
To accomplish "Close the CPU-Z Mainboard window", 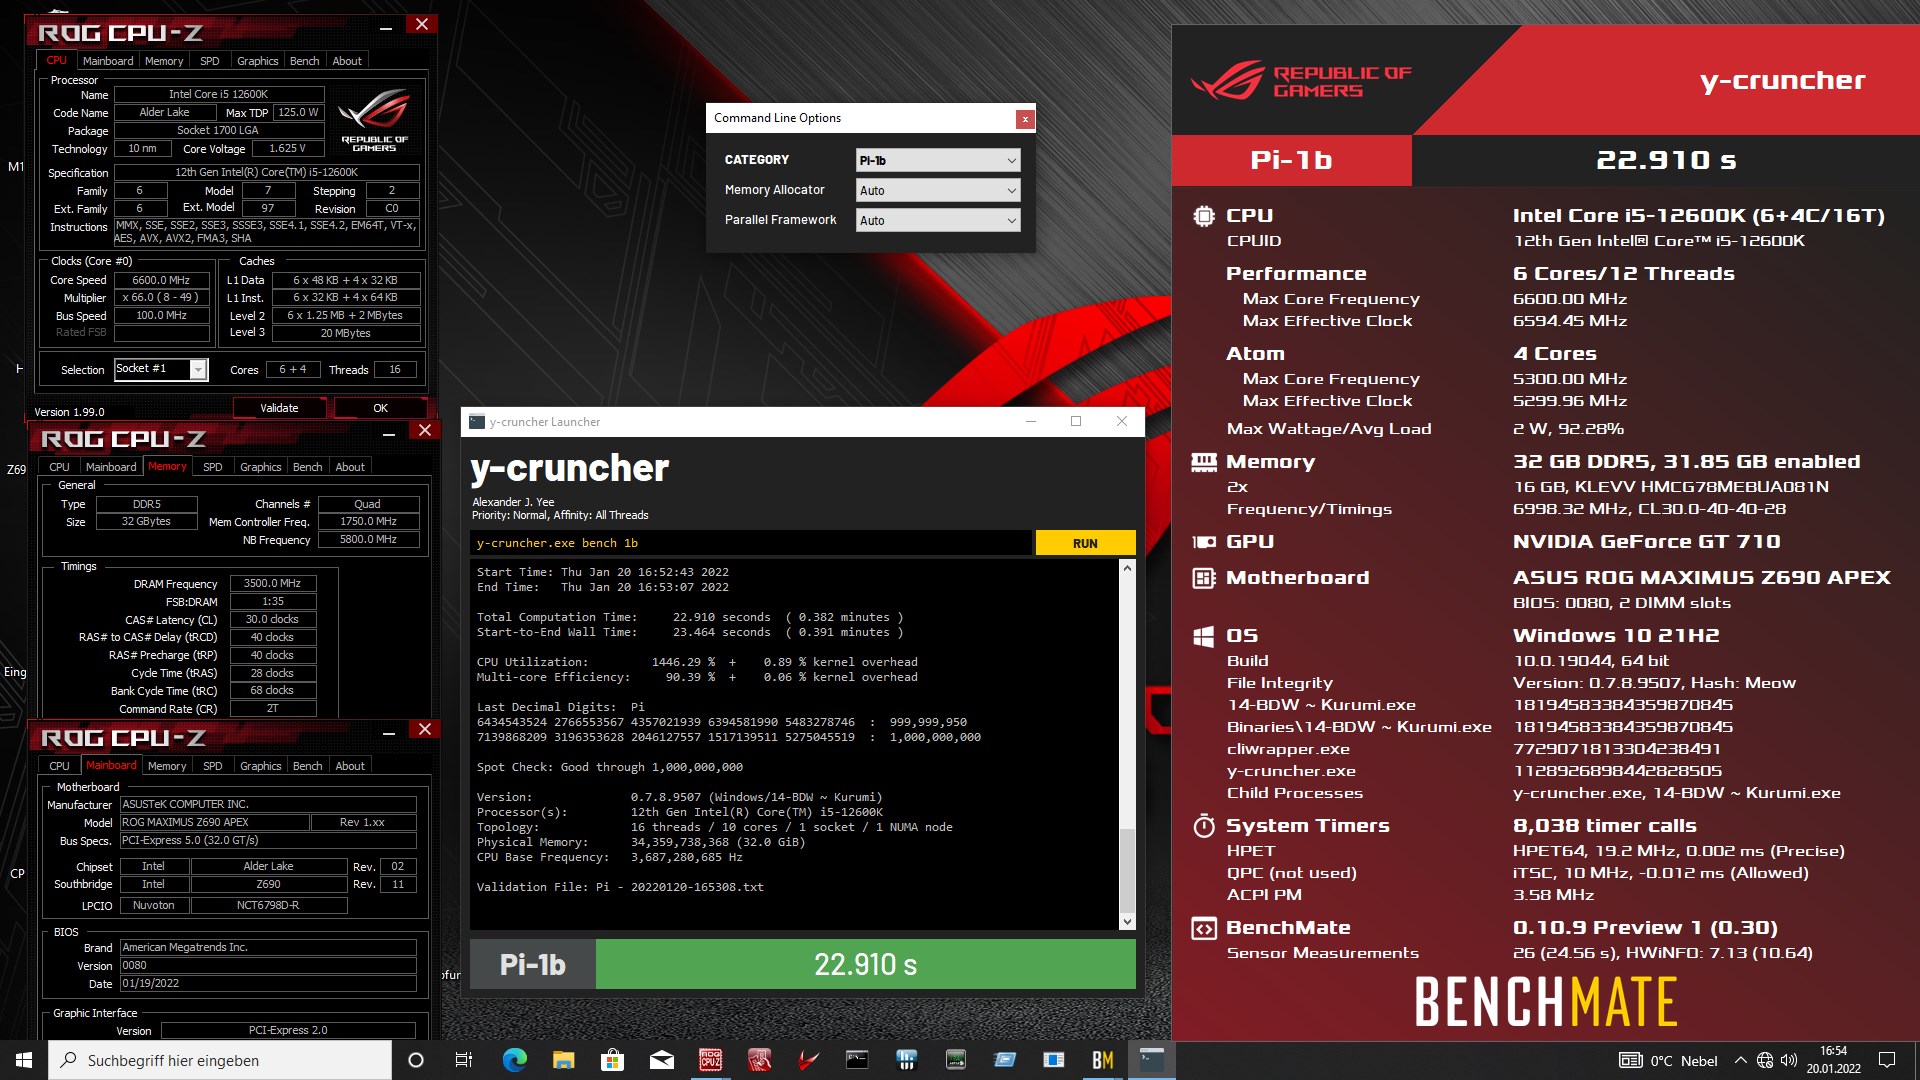I will pos(425,730).
